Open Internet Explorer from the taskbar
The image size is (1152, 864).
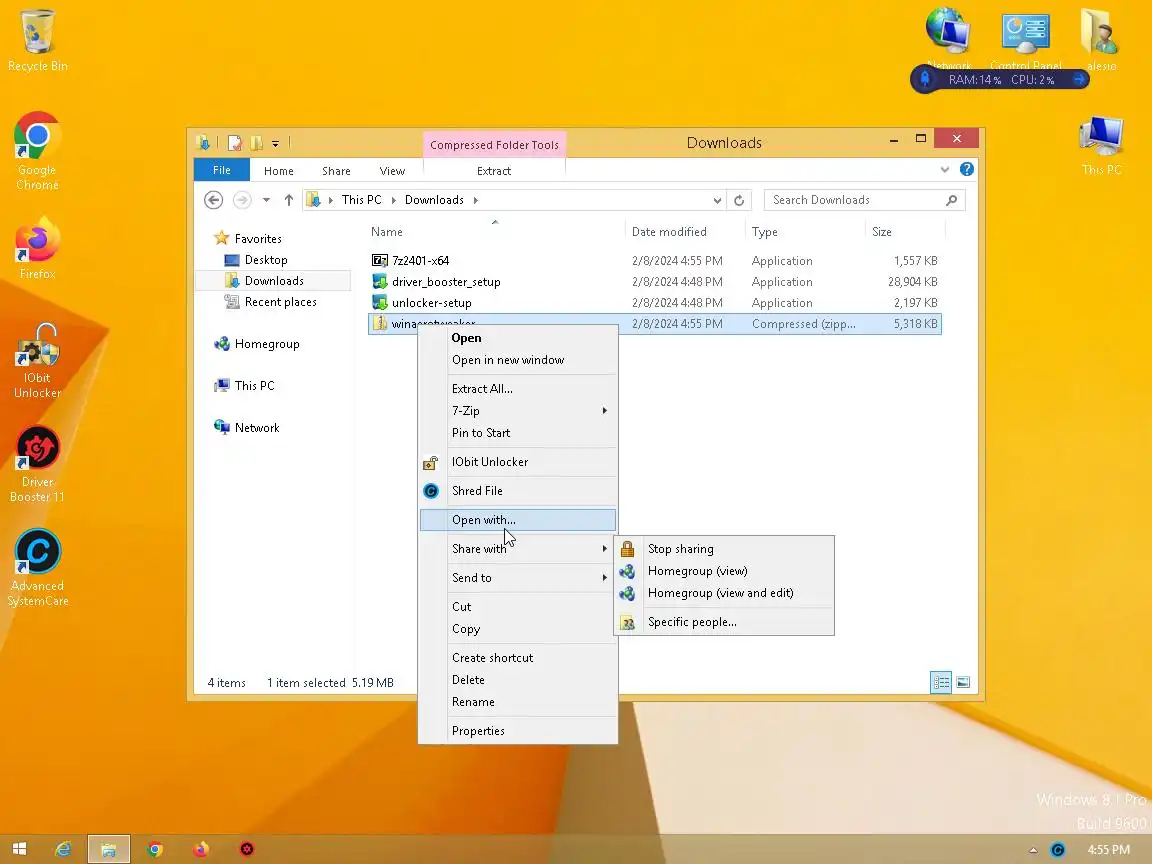[x=64, y=849]
